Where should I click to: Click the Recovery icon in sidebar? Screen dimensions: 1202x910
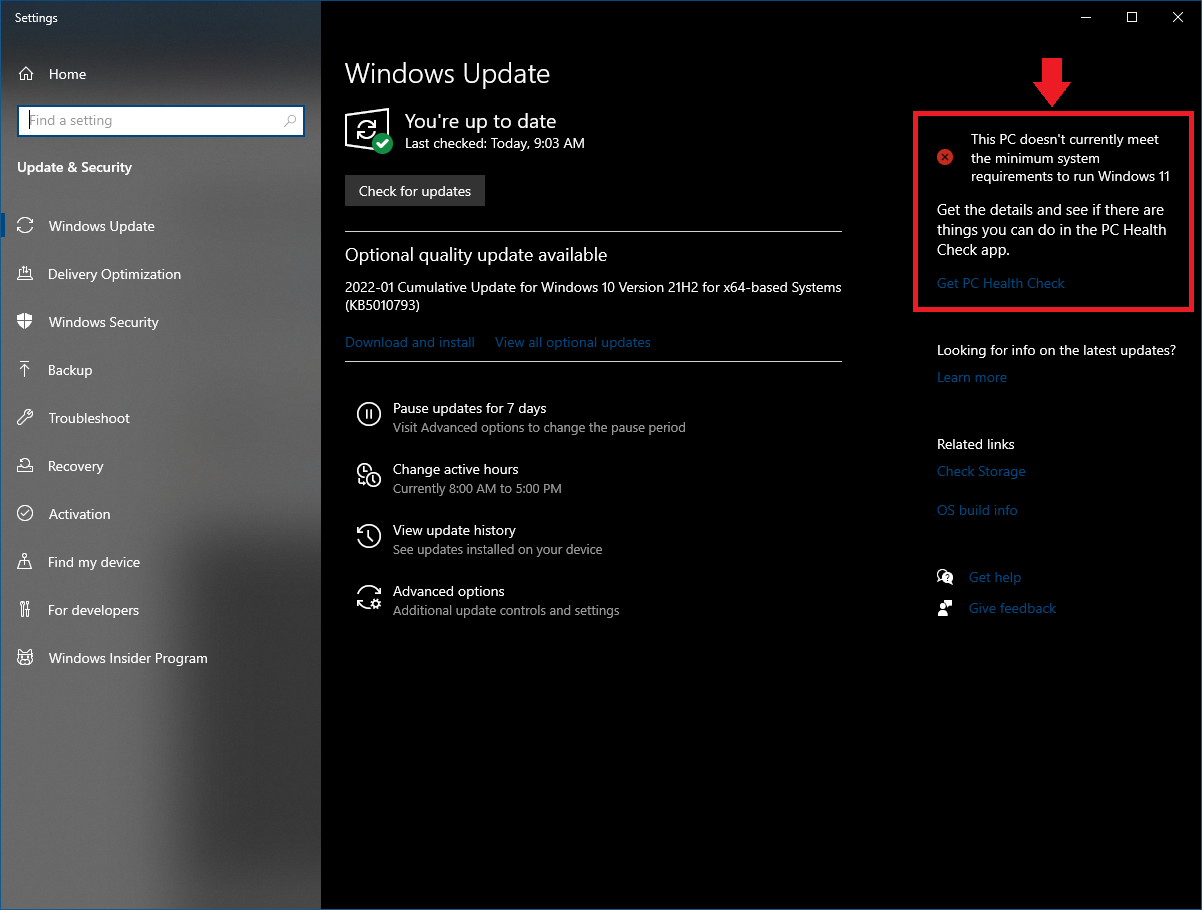(26, 466)
